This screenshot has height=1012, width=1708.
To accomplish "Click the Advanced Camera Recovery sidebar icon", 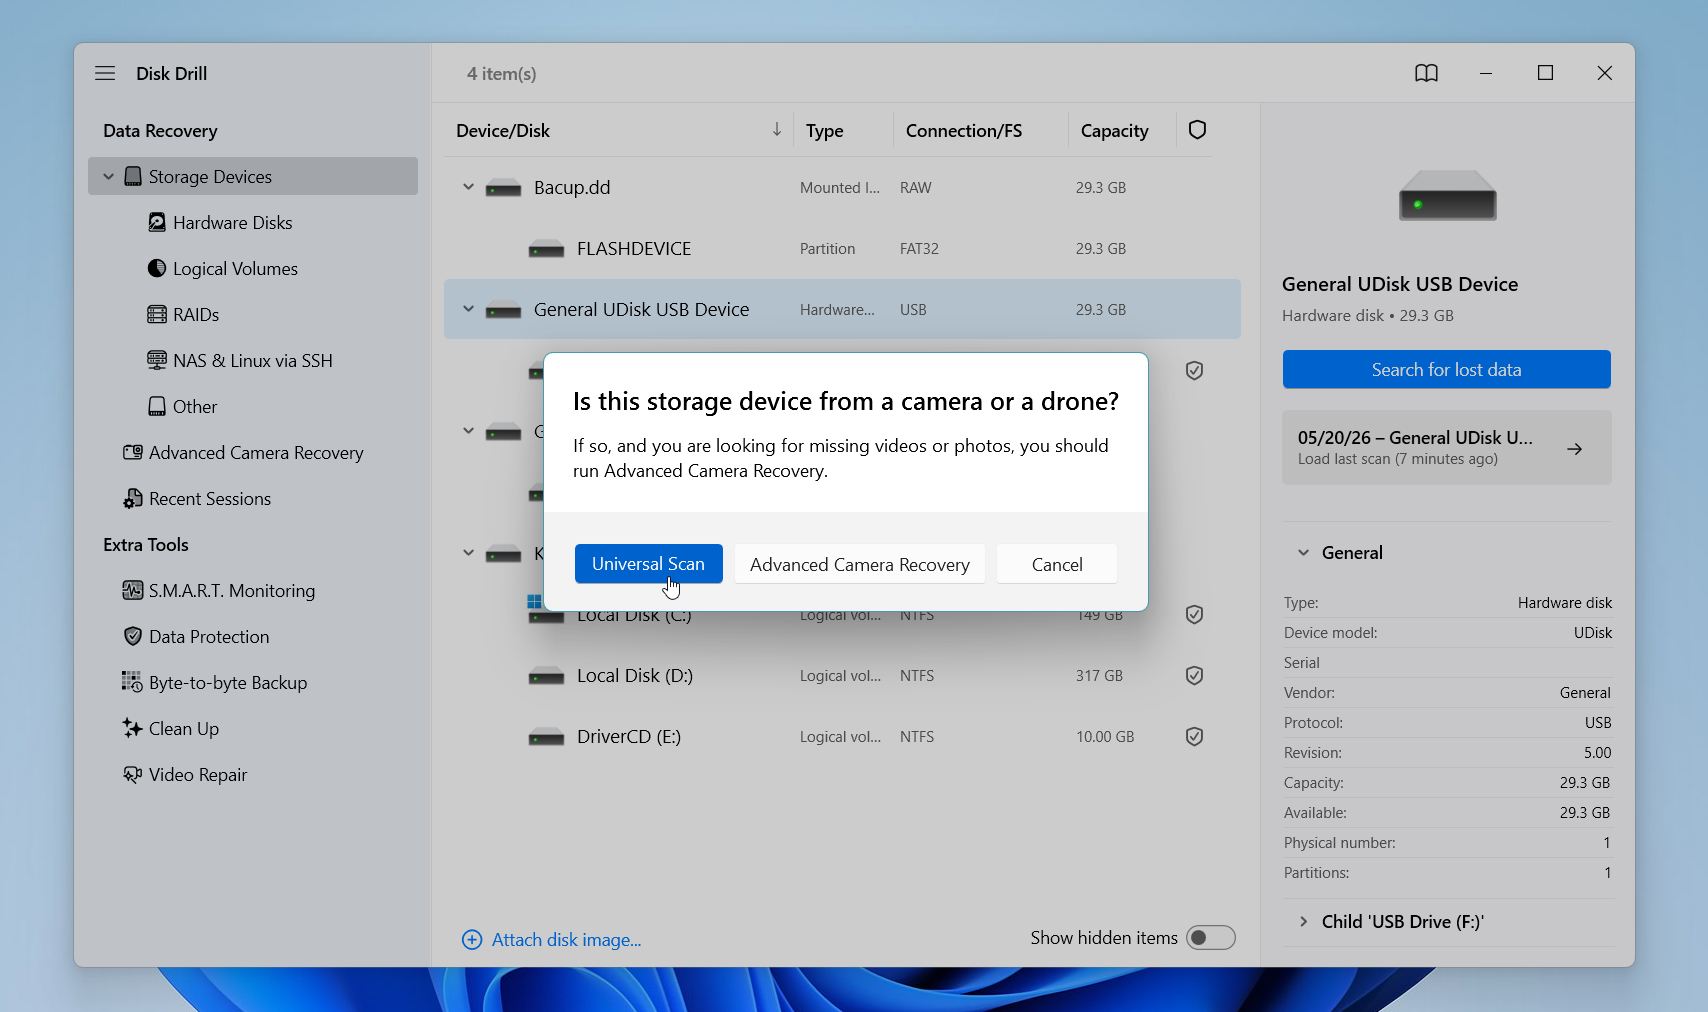I will [132, 452].
